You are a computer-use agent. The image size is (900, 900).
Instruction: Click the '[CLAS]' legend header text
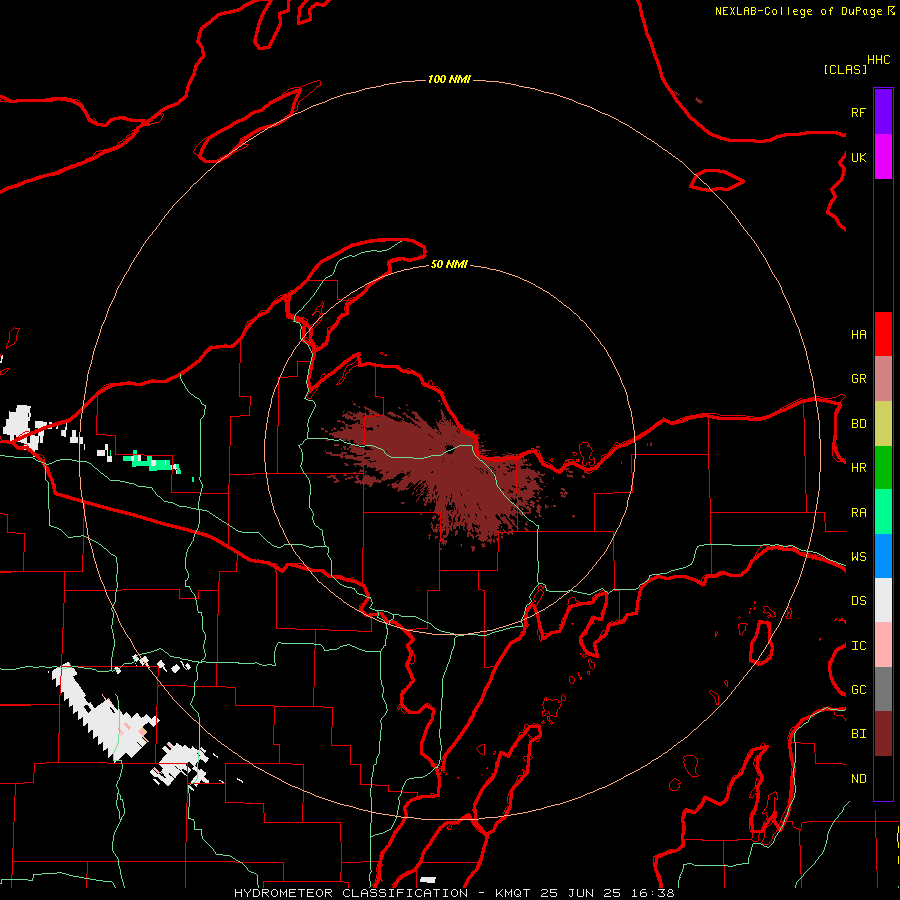pos(845,69)
